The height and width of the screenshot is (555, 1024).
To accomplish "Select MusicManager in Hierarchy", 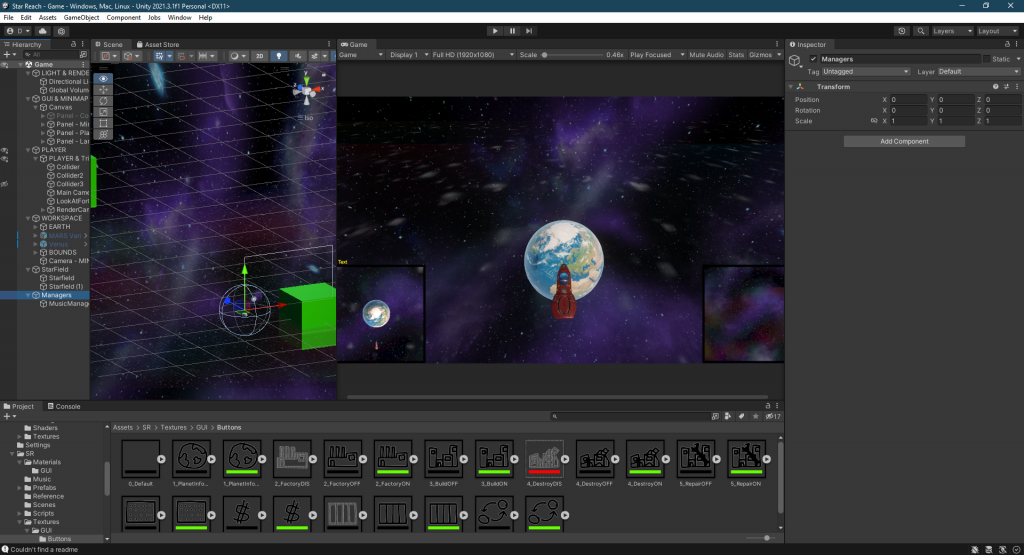I will (68, 304).
